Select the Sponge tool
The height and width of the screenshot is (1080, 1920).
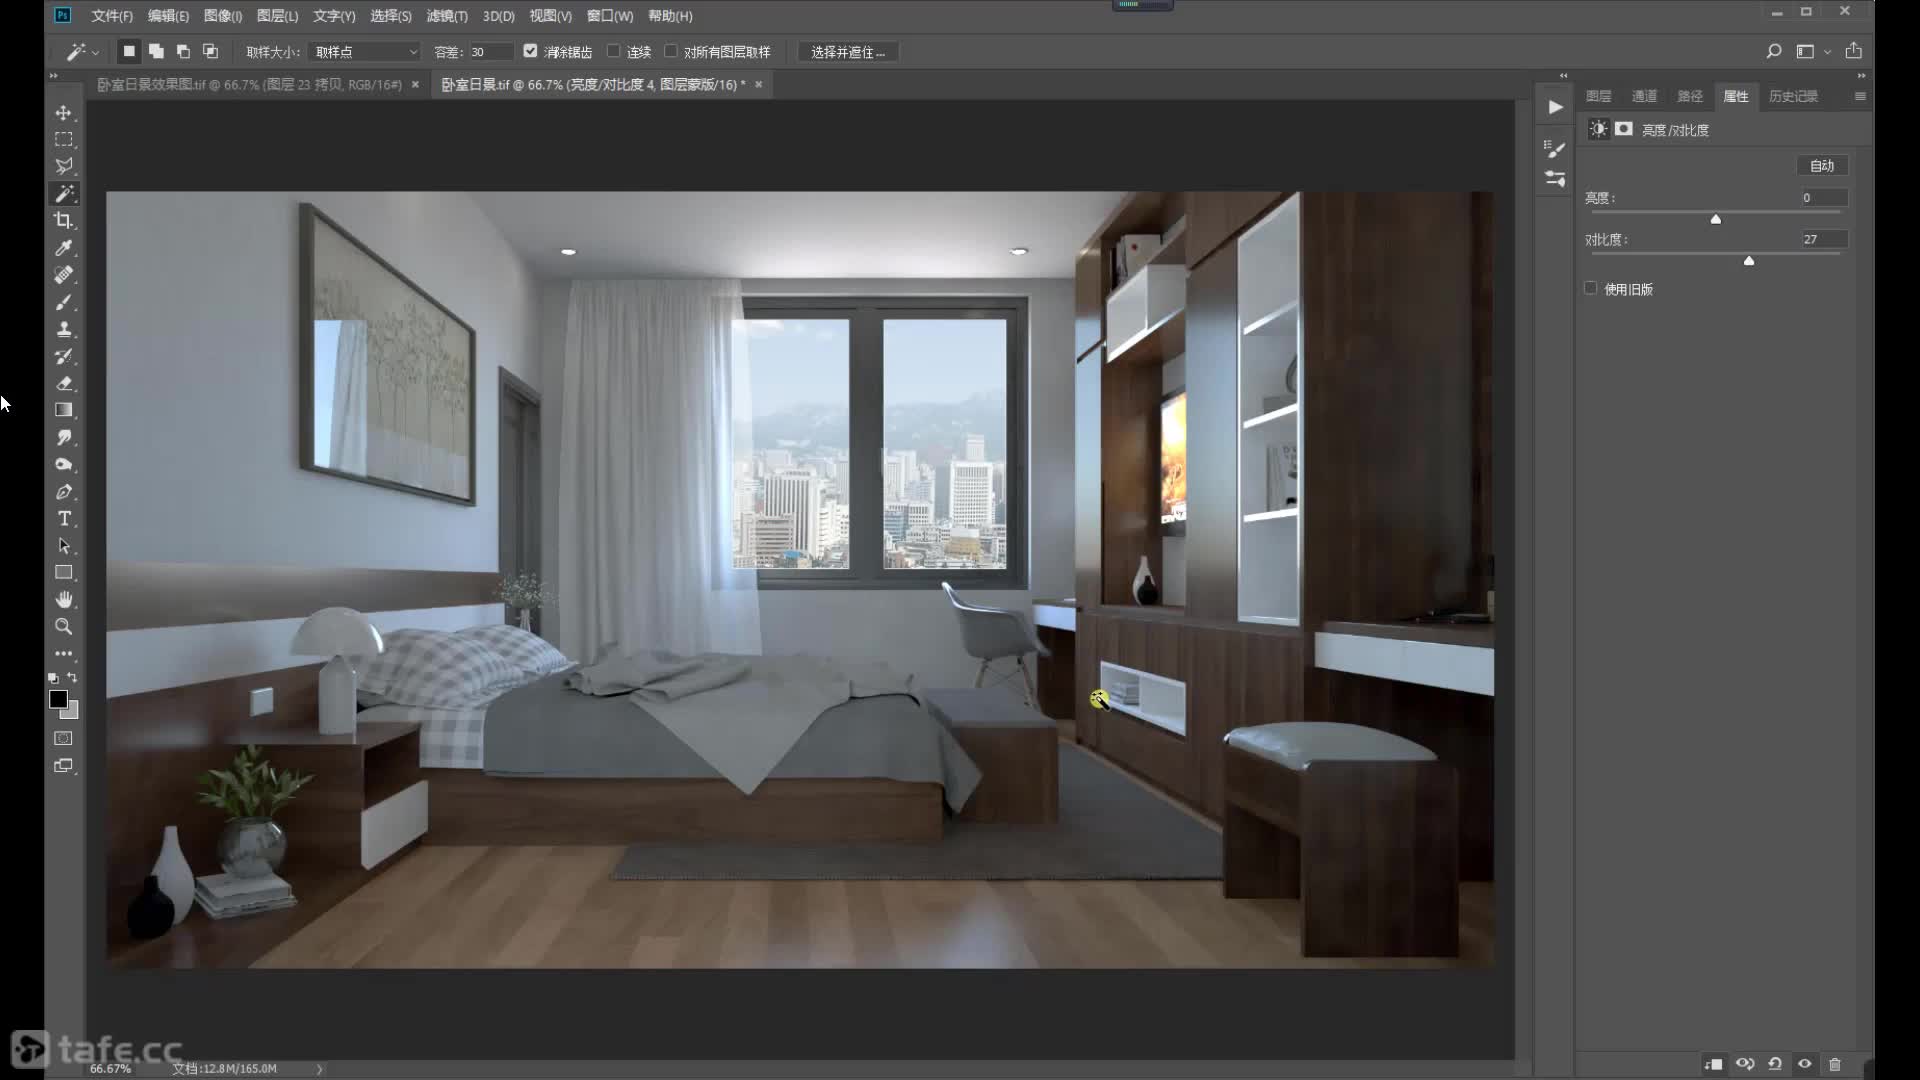pos(63,465)
